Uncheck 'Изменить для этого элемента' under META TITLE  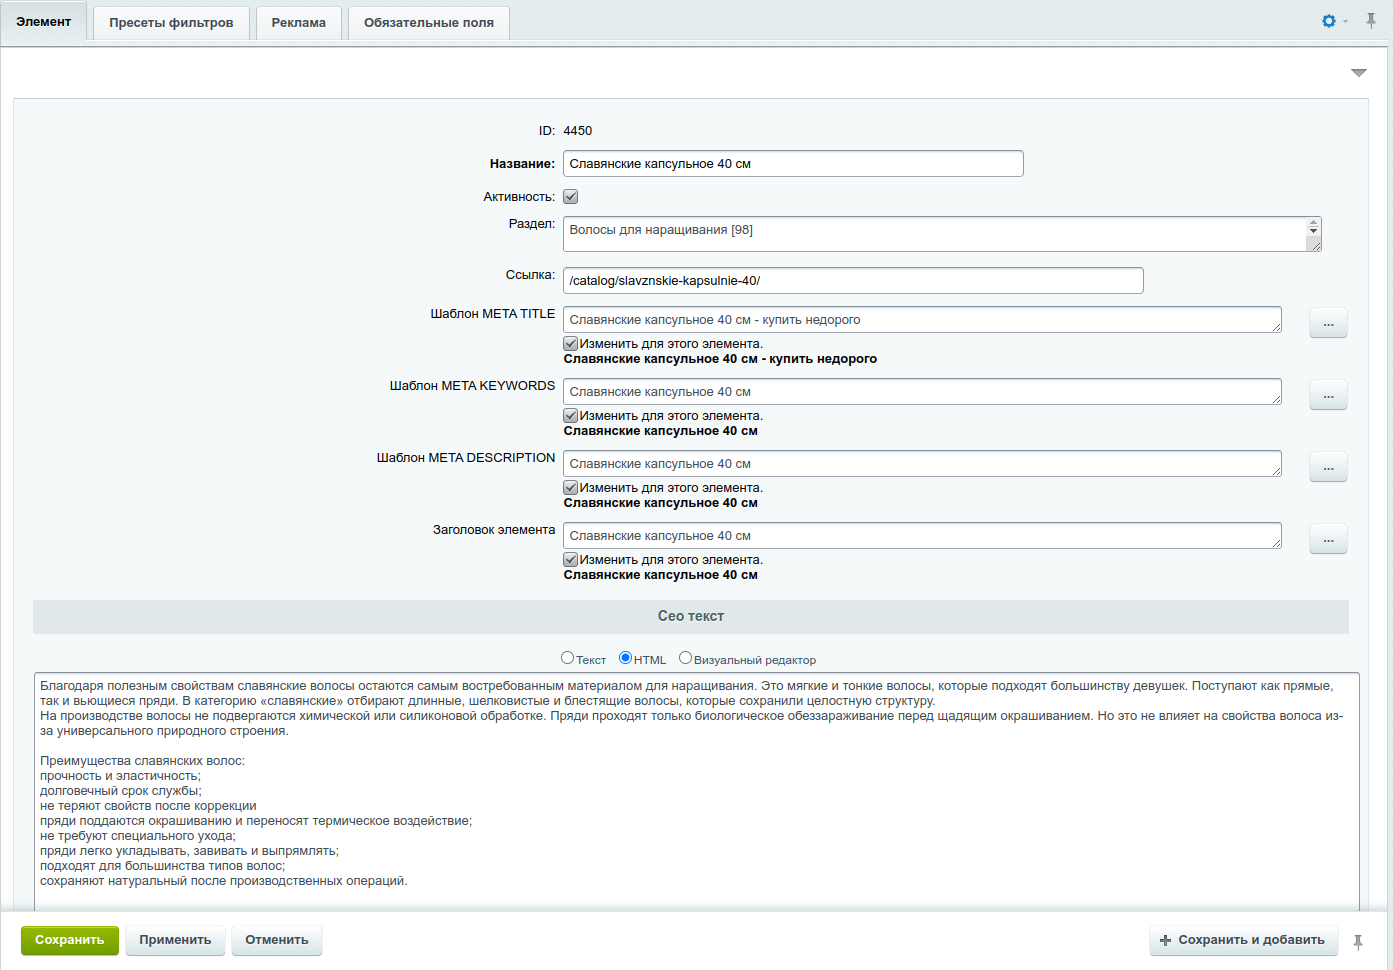571,344
